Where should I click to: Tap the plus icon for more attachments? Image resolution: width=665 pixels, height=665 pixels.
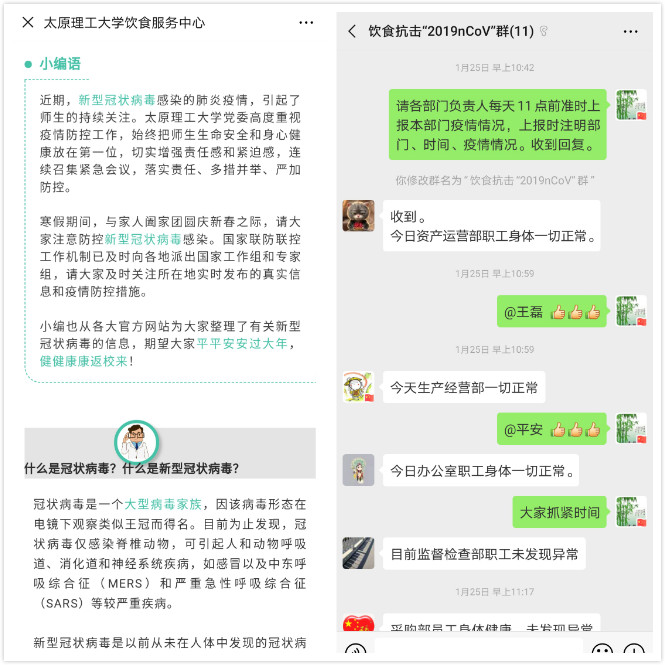pyautogui.click(x=634, y=649)
